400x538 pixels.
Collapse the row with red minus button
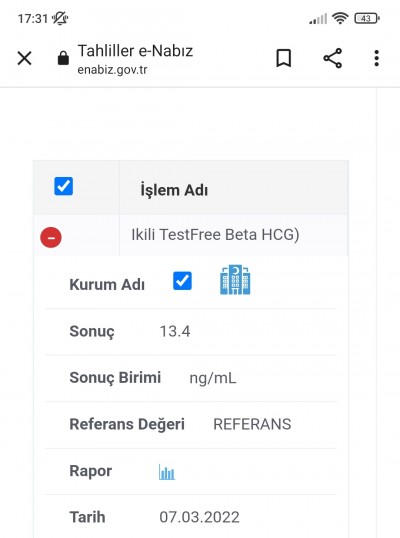[51, 237]
